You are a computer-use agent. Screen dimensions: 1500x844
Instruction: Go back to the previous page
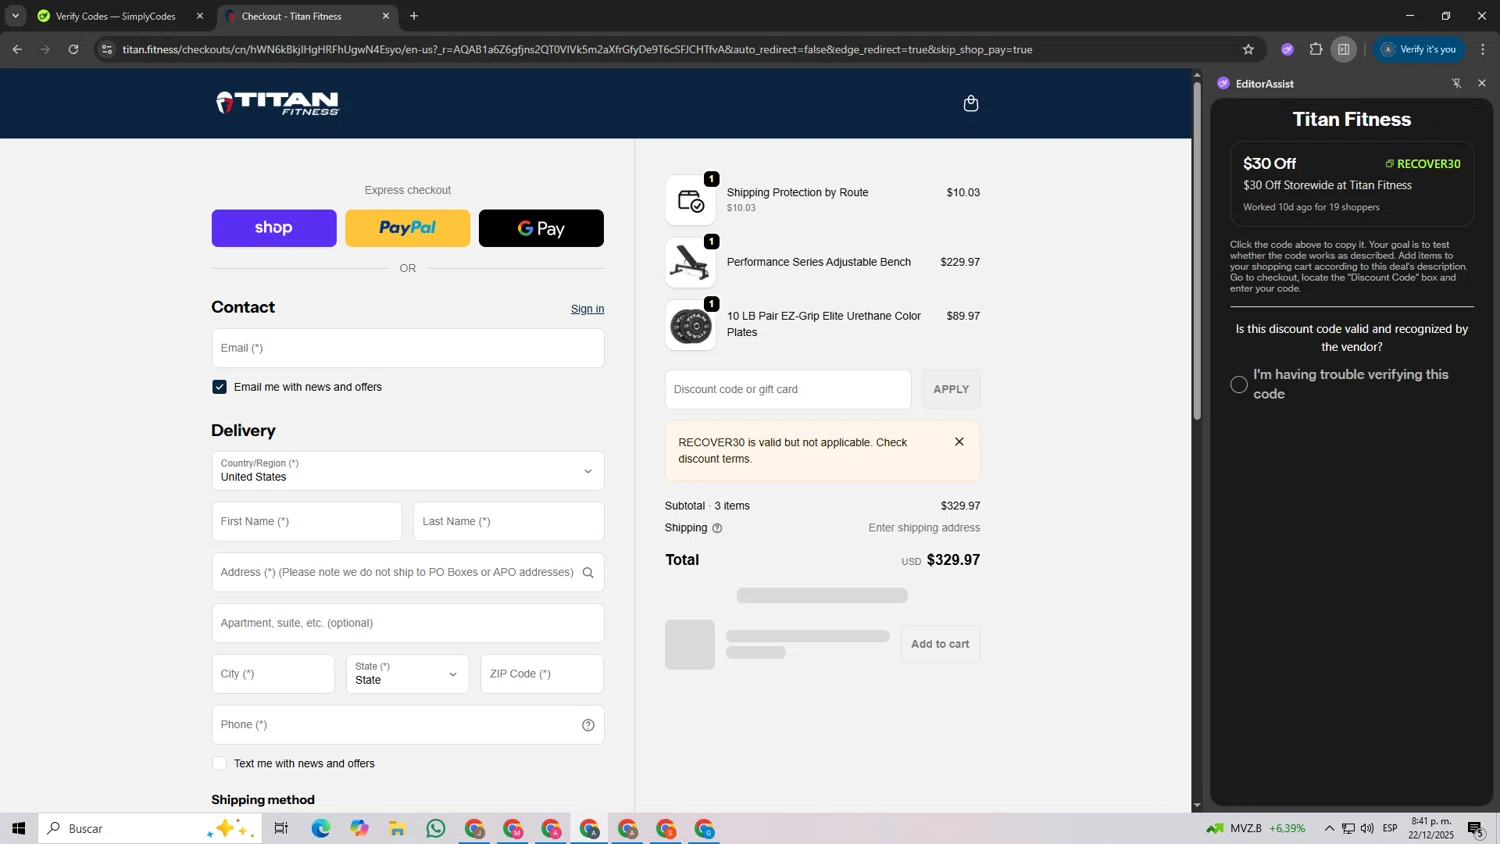click(x=17, y=49)
